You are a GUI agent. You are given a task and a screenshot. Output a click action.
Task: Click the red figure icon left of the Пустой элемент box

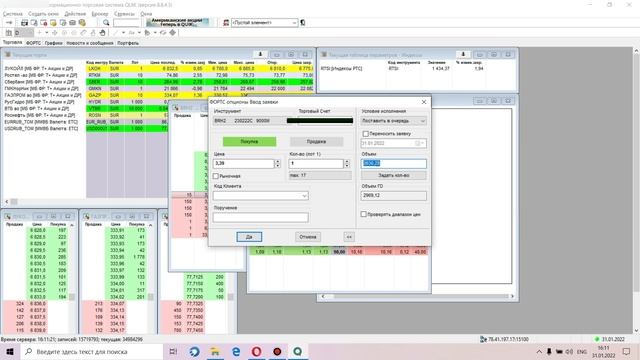(226, 23)
